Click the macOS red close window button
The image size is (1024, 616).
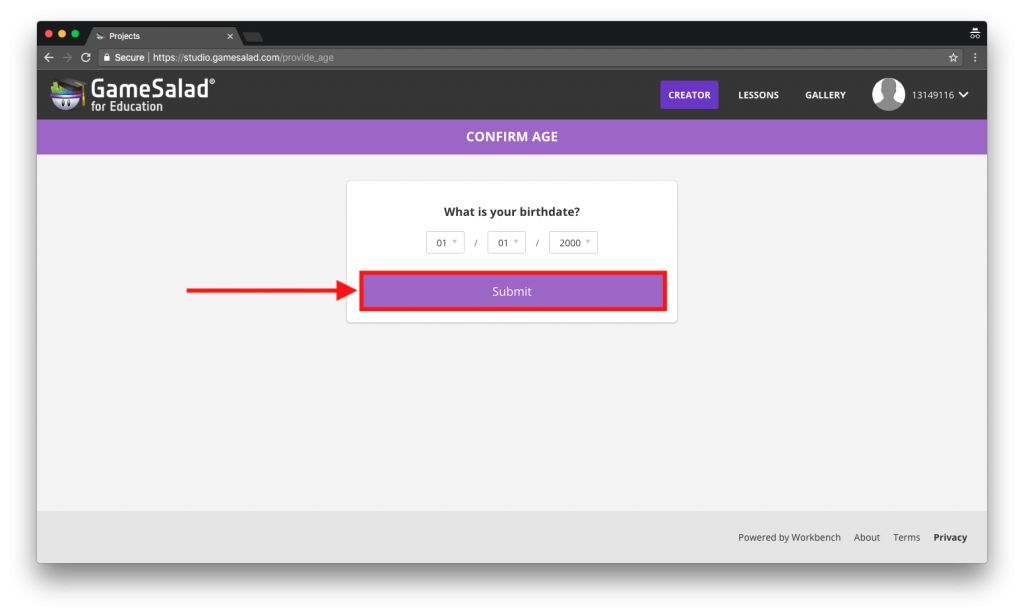49,34
